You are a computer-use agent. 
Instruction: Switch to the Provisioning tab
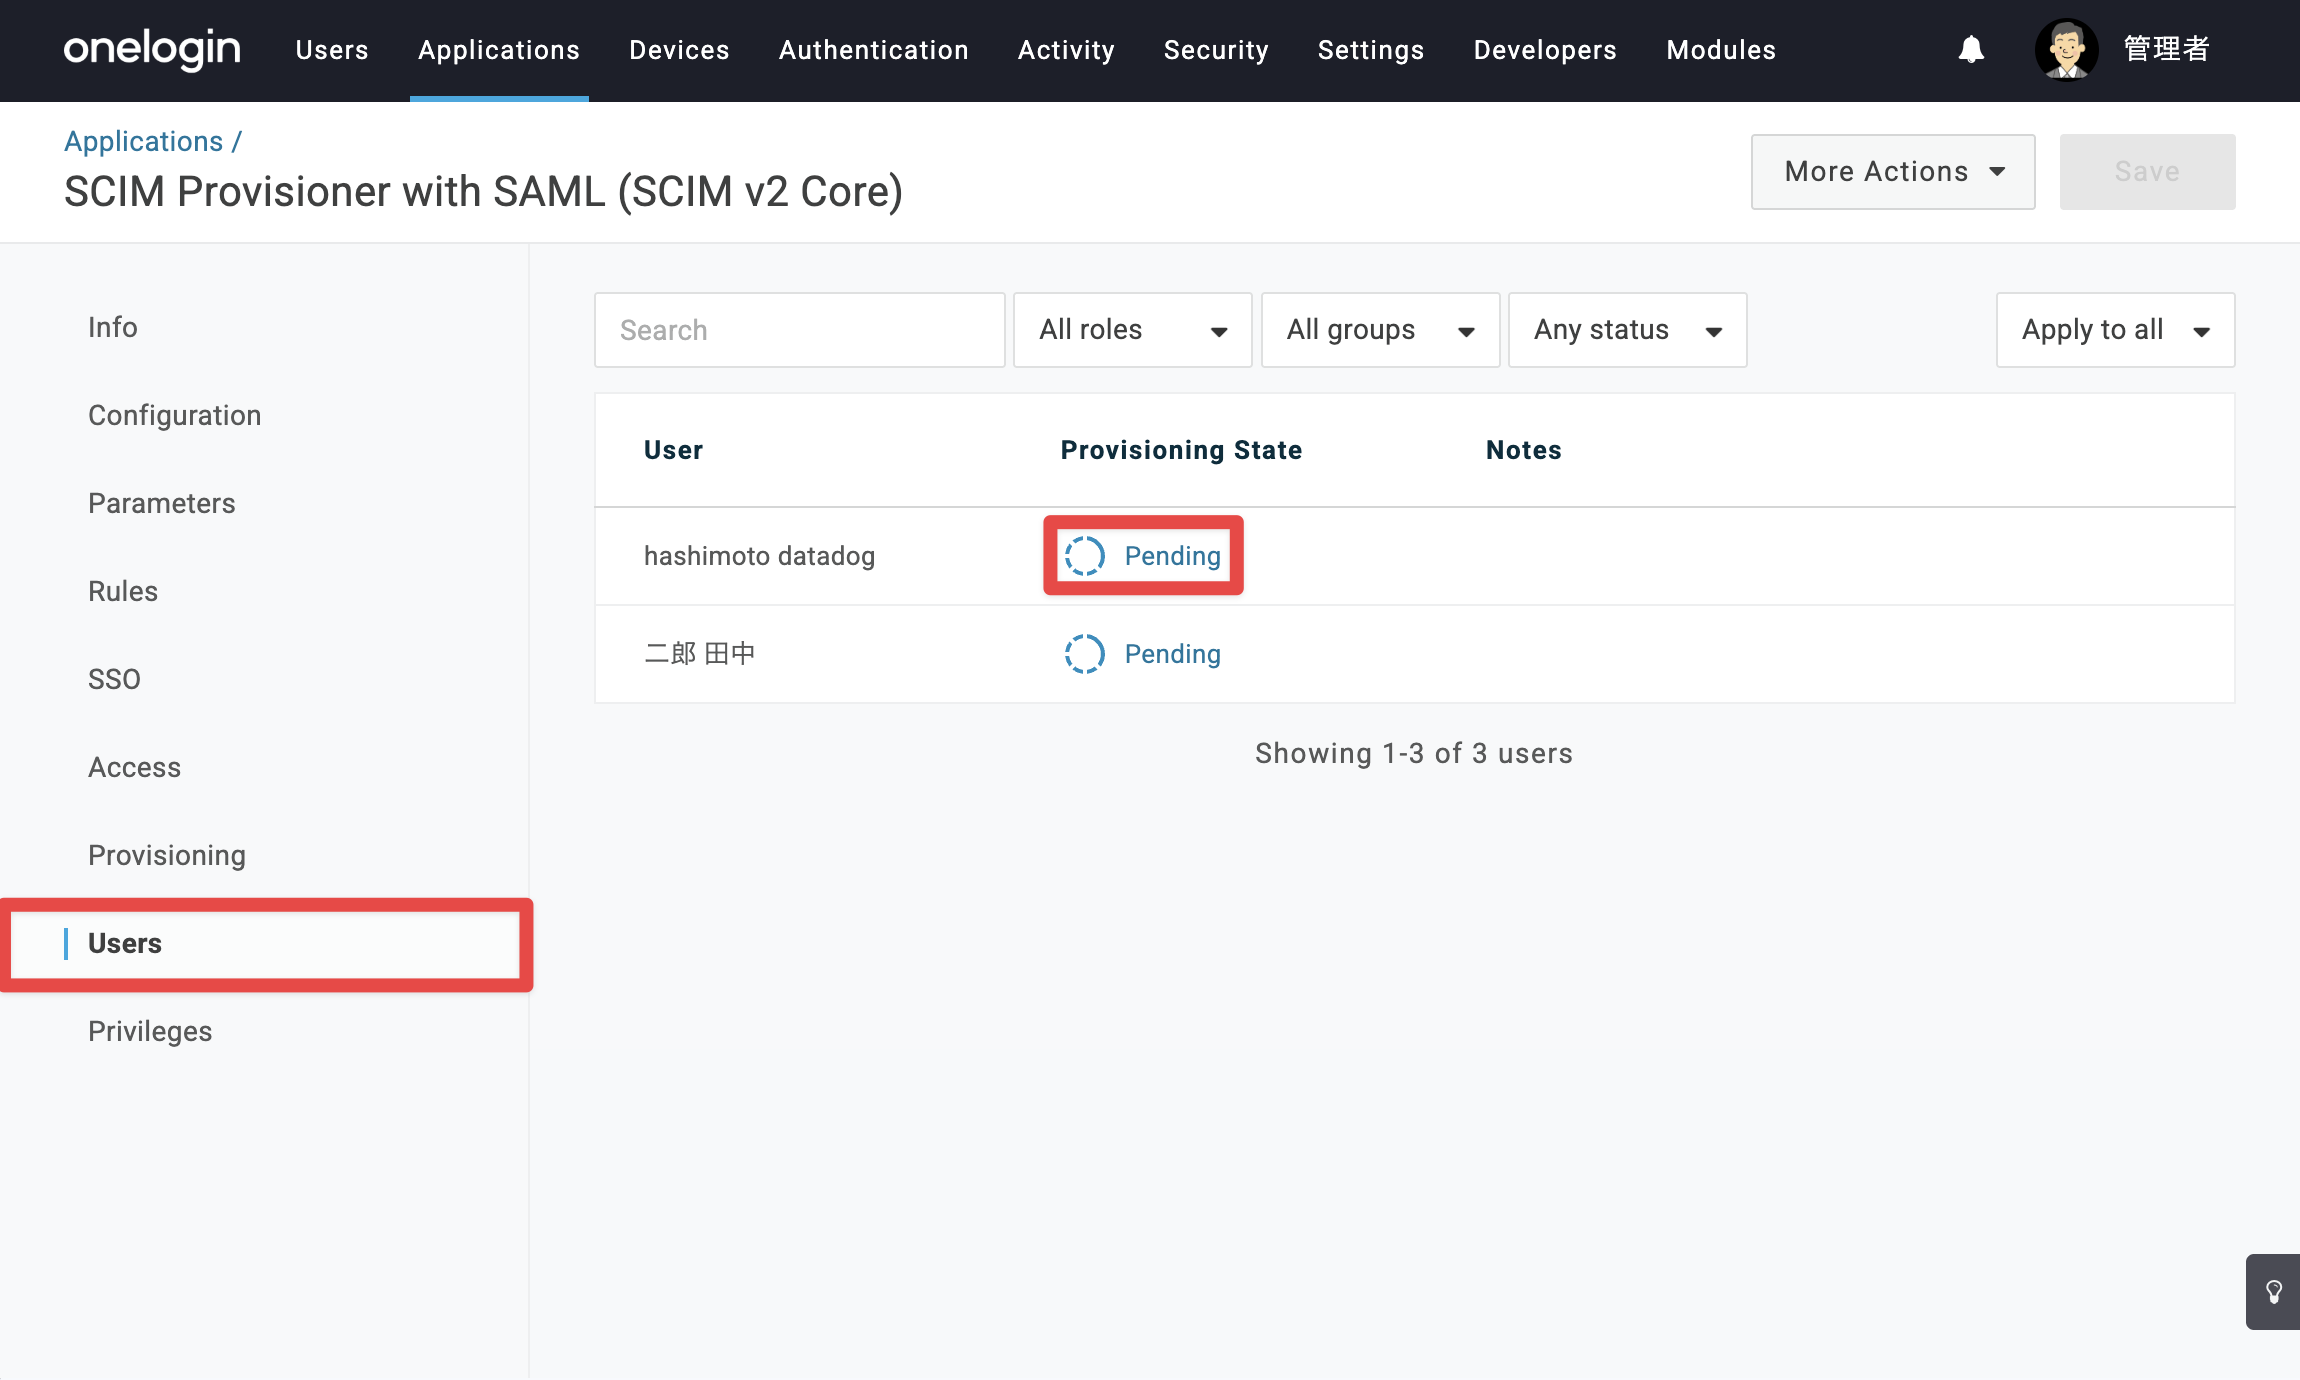point(166,855)
